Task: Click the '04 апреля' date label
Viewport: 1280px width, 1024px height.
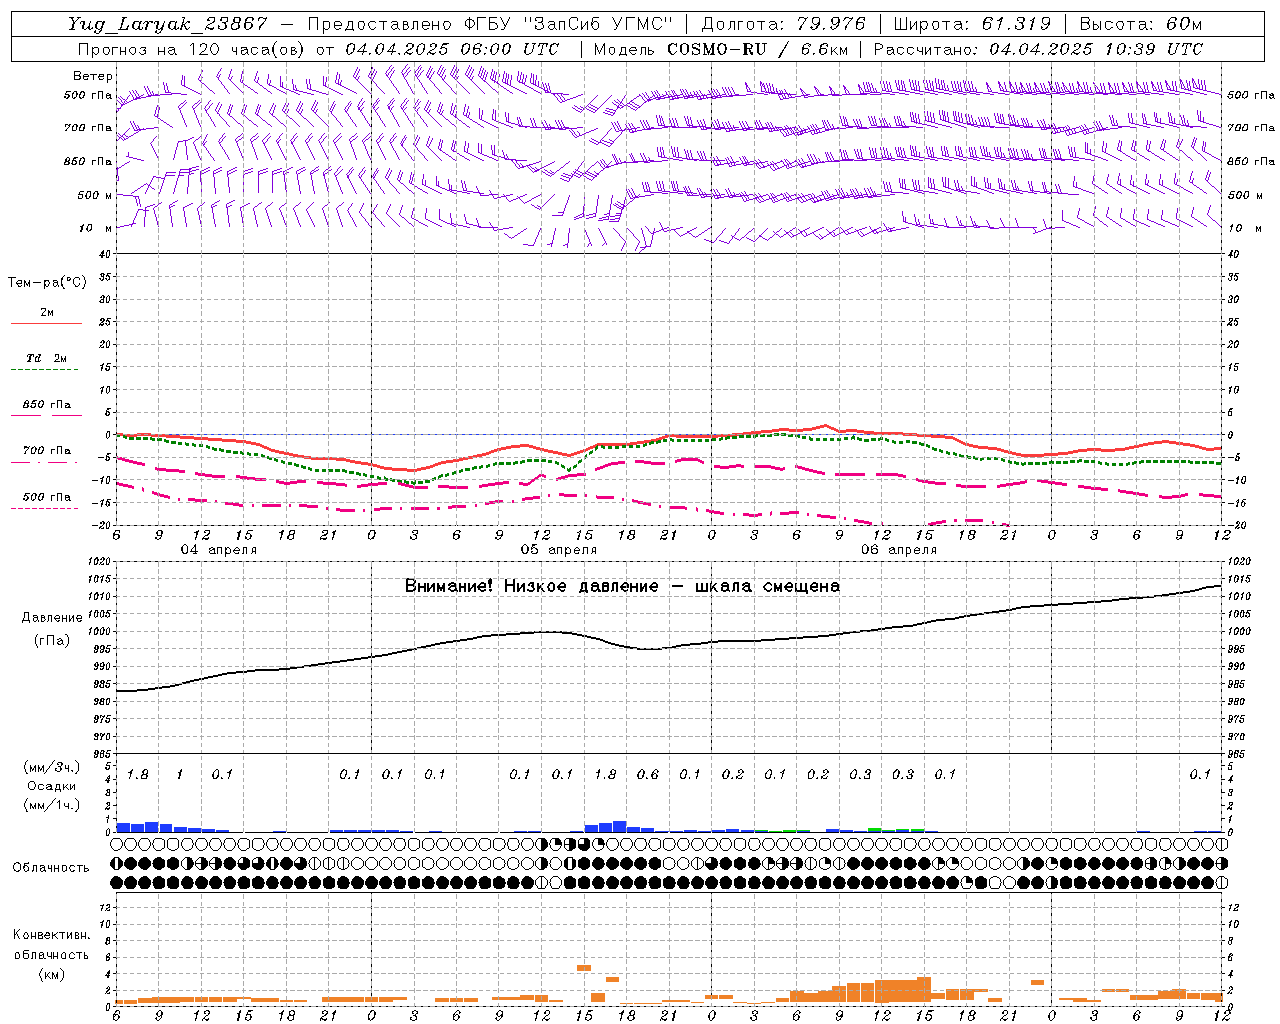Action: [218, 550]
